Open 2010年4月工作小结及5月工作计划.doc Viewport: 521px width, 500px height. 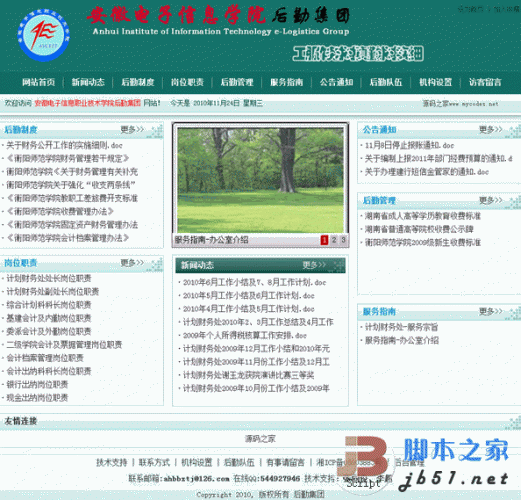[249, 309]
